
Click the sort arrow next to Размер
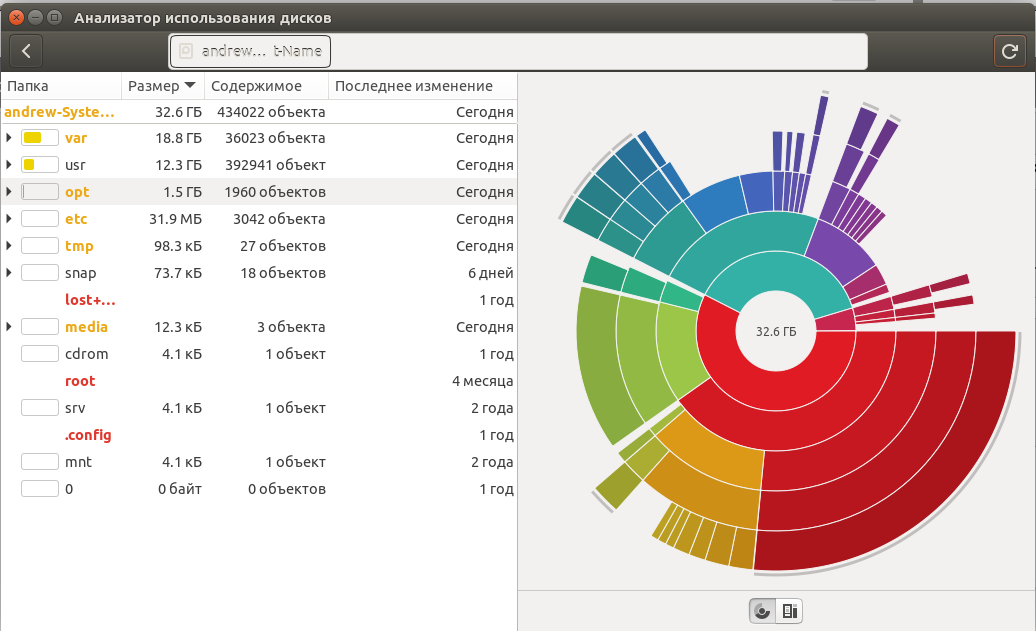(x=190, y=86)
